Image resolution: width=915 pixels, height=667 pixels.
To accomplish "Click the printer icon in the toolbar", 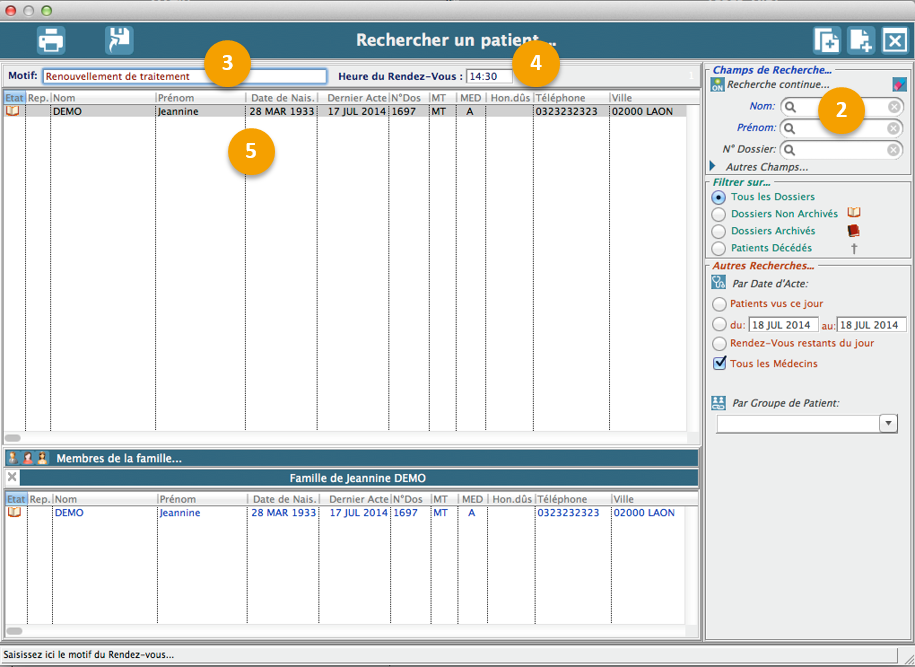I will coord(51,40).
